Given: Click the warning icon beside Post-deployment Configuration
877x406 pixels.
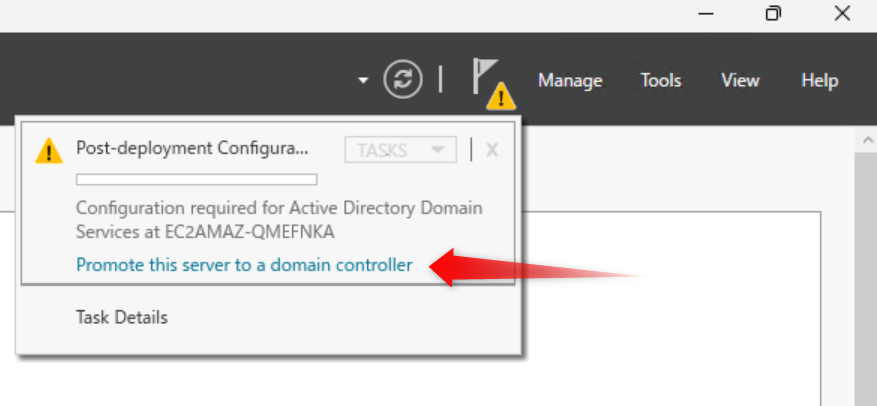Looking at the screenshot, I should [48, 151].
